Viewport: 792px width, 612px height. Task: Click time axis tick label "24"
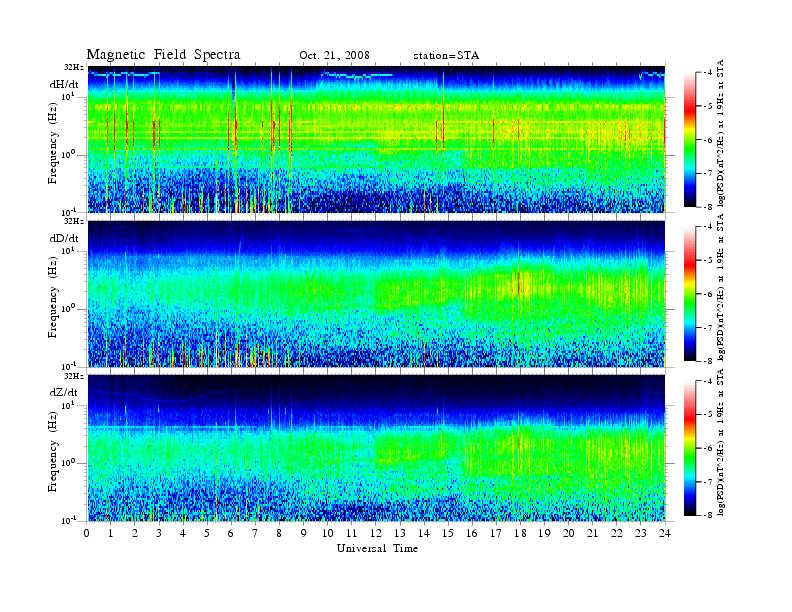tap(665, 533)
